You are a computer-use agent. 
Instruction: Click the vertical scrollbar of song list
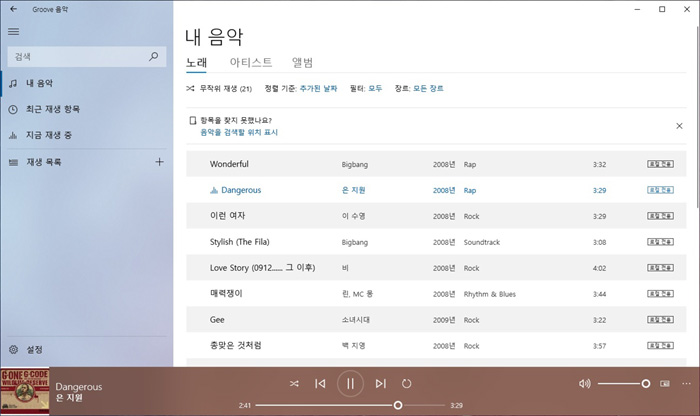pos(697,116)
